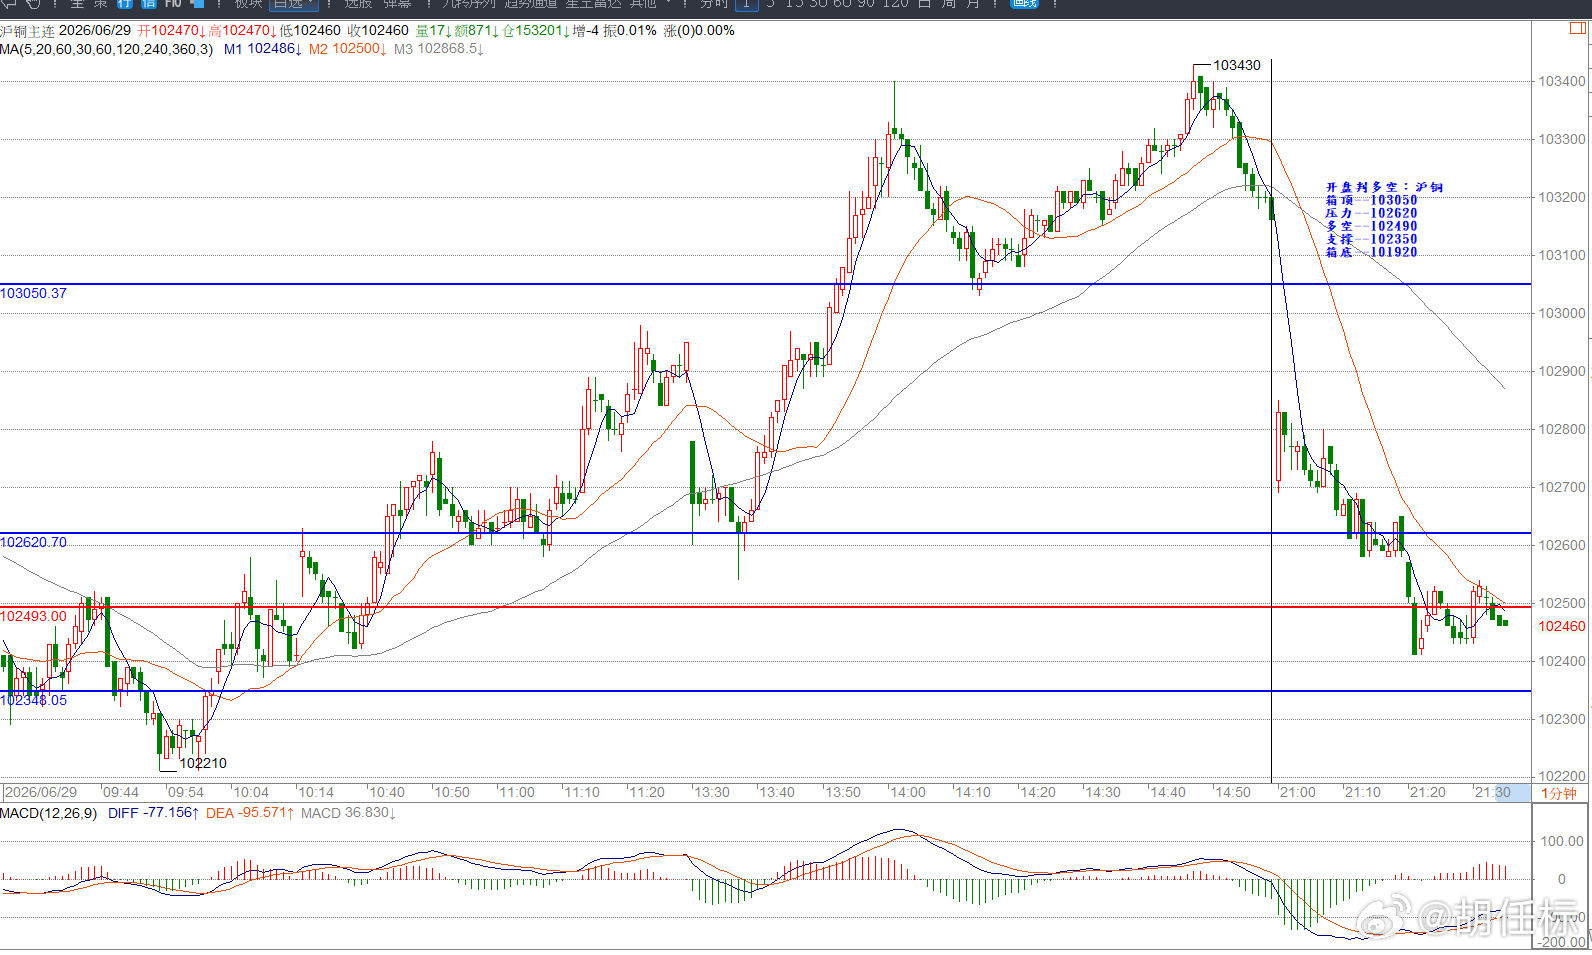Image resolution: width=1592 pixels, height=955 pixels.
Task: Click the MACD 36.830 value
Action: [x=348, y=813]
